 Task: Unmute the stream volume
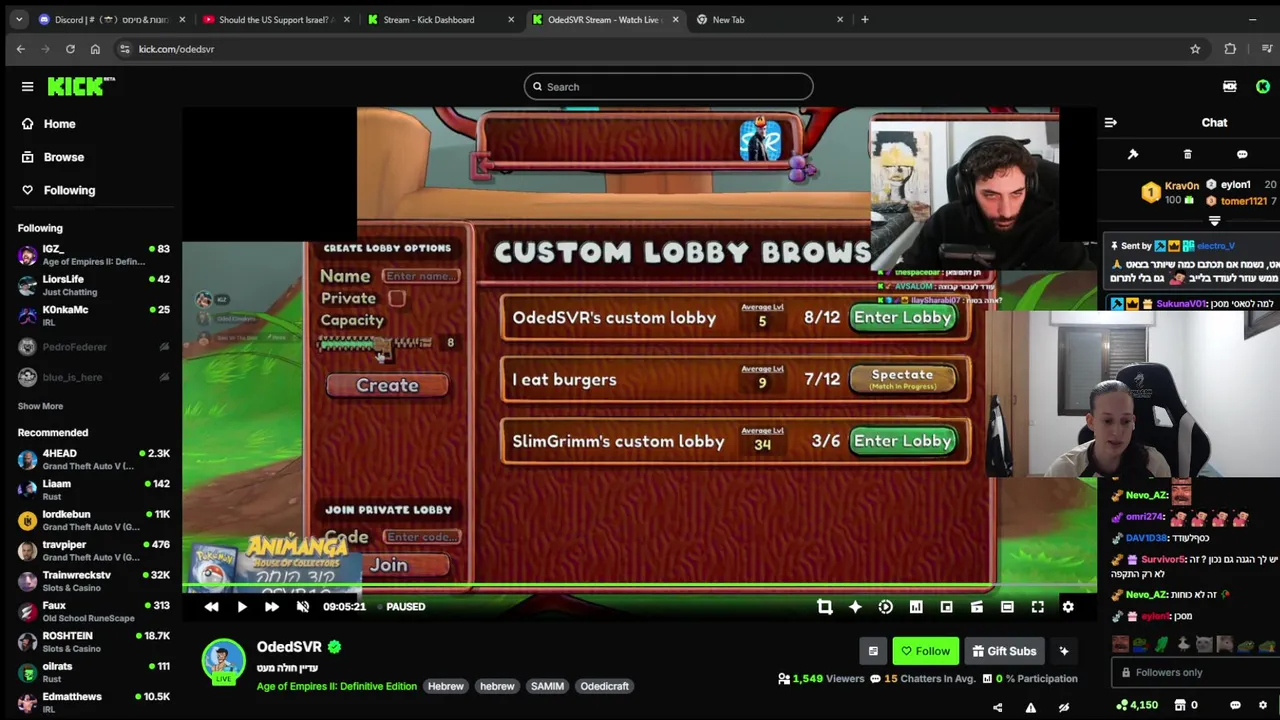pyautogui.click(x=303, y=607)
